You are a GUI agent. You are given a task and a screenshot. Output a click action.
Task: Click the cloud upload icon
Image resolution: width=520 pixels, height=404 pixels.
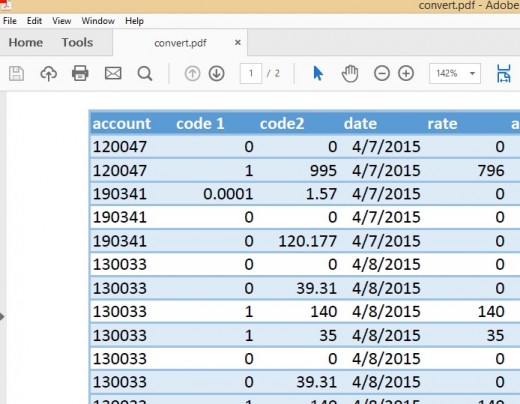[x=48, y=73]
